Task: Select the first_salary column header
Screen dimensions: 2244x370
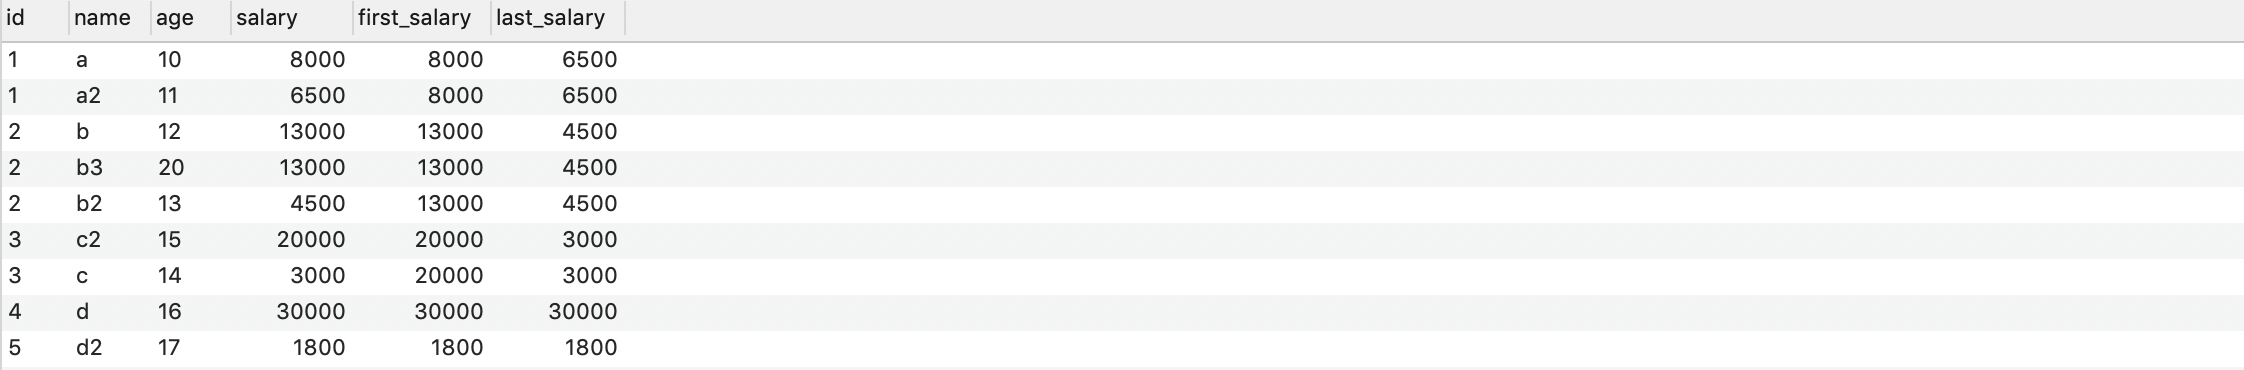Action: pyautogui.click(x=421, y=18)
